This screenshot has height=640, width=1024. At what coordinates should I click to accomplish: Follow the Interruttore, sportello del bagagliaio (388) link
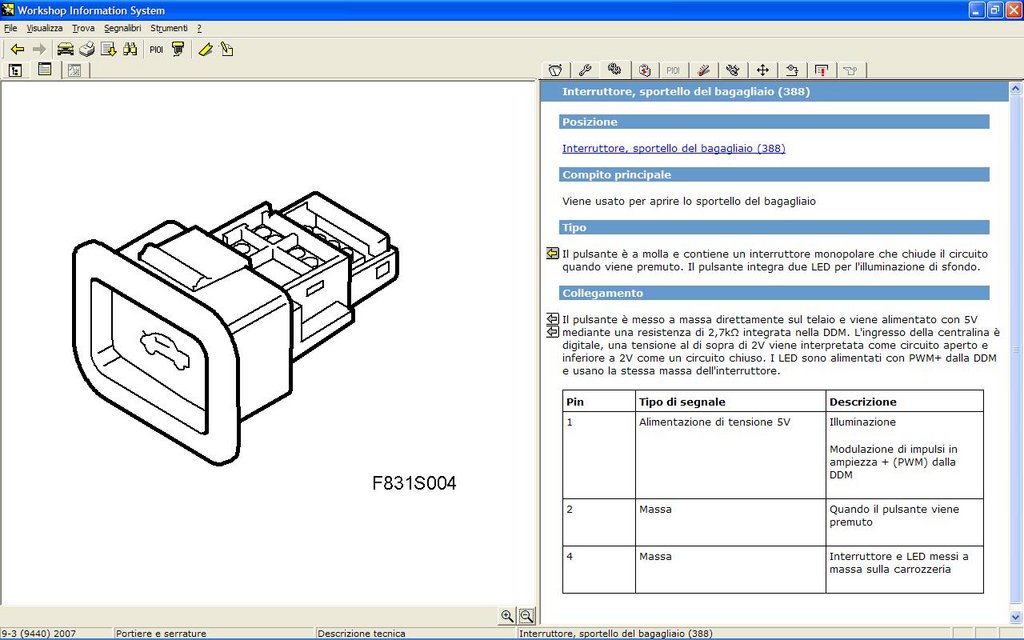pos(673,148)
